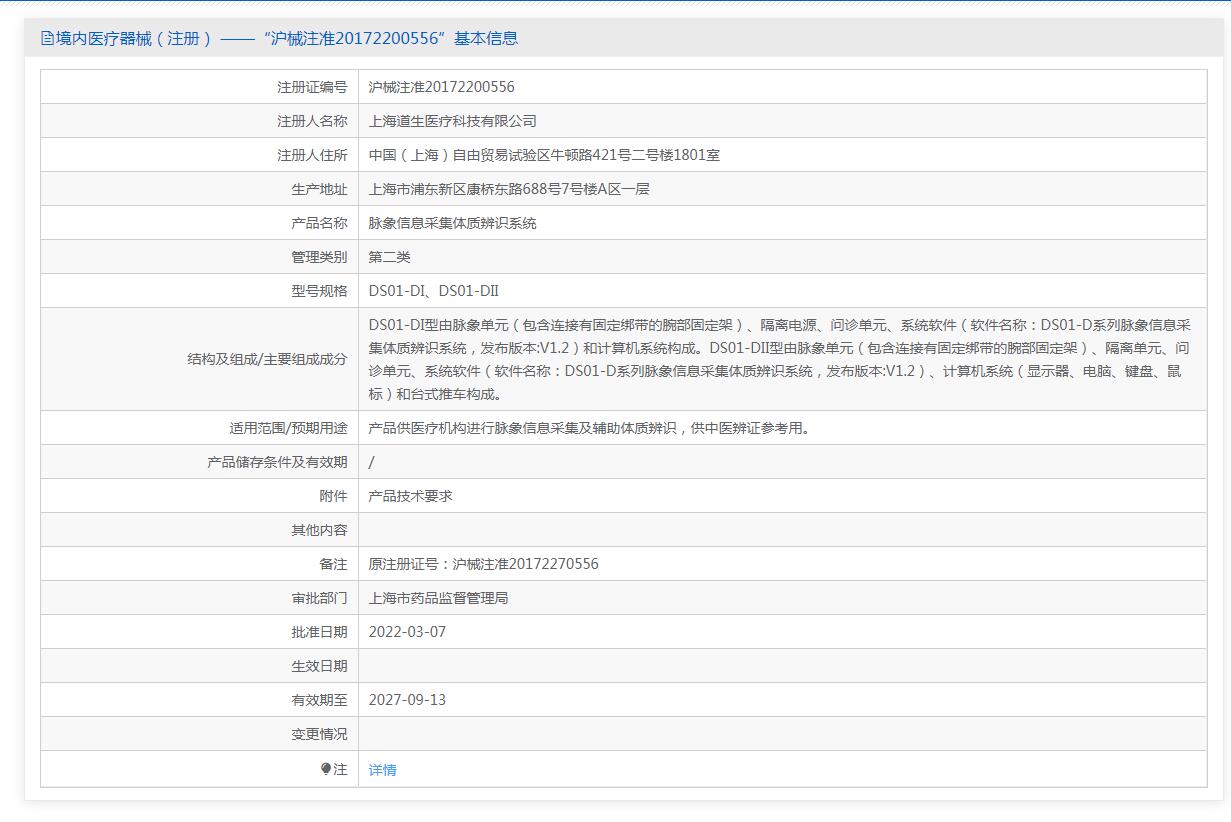
Task: Click the registrant address mentioning 牛顿路421号
Action: point(544,155)
